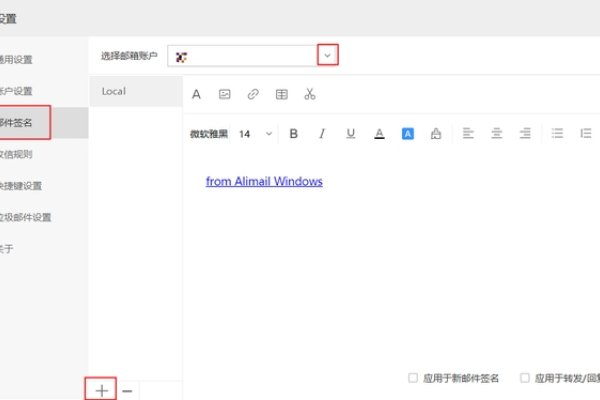This screenshot has width=600, height=400.
Task: Remove signature with minus button
Action: 127,391
